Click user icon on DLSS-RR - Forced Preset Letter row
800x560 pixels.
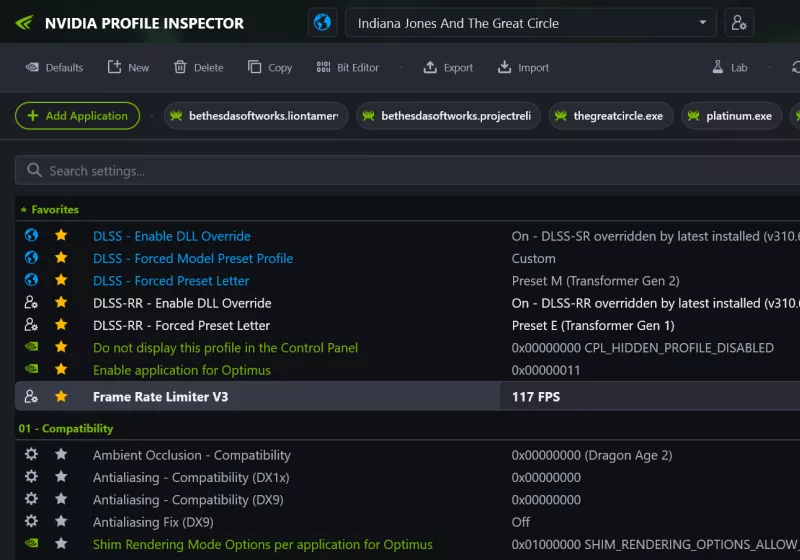tap(31, 324)
